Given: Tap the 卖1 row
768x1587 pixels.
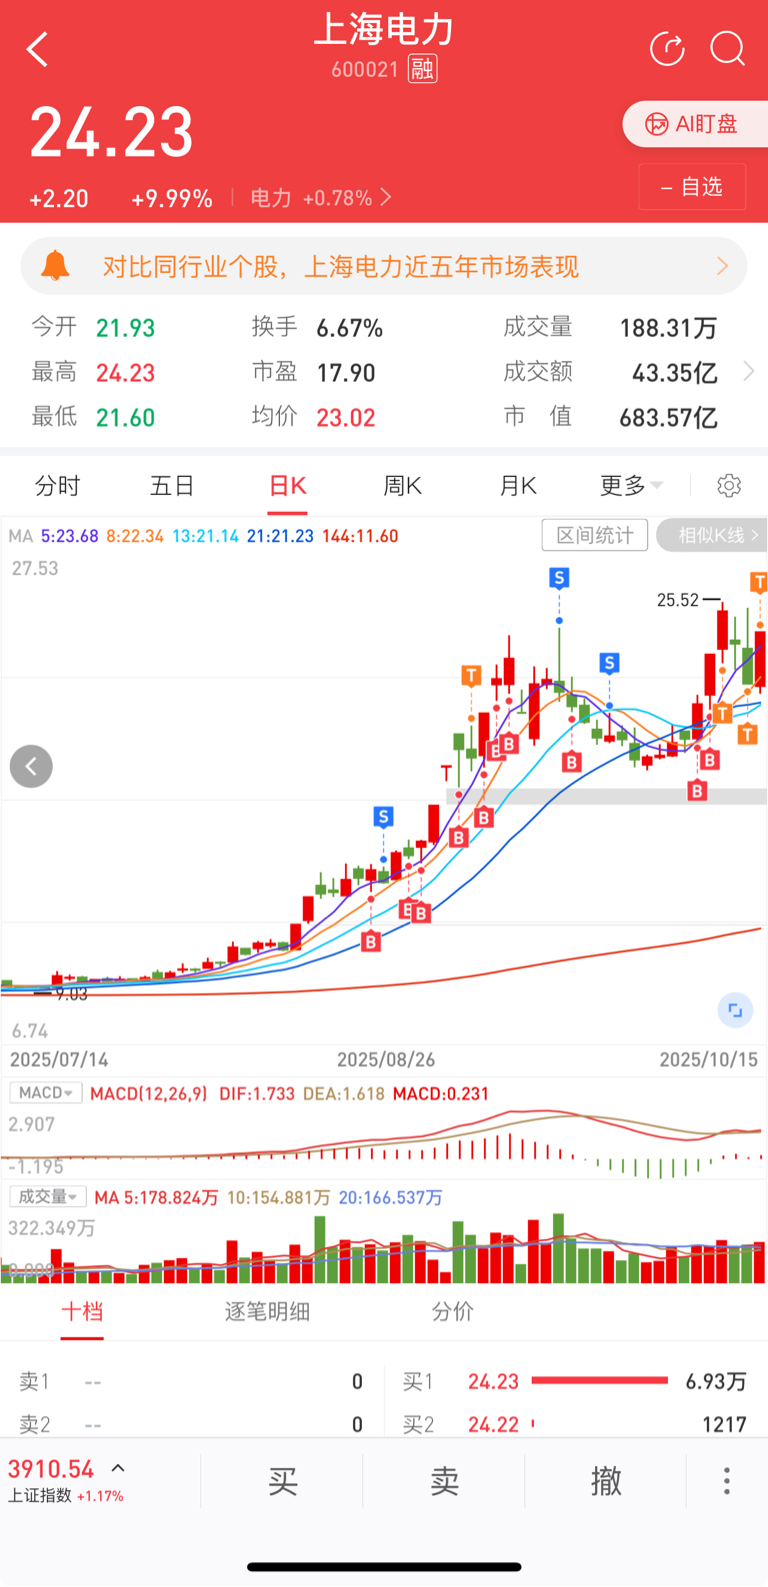Looking at the screenshot, I should (x=191, y=1381).
